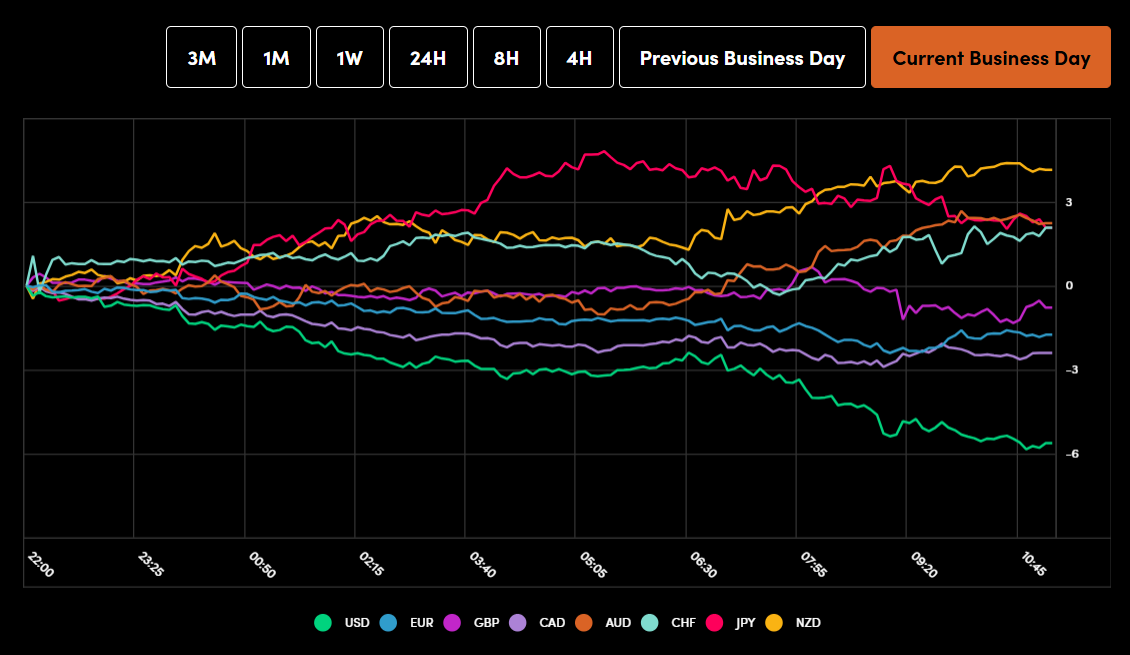This screenshot has height=655, width=1130.
Task: Click the 05:05 time axis label
Action: pyautogui.click(x=593, y=564)
